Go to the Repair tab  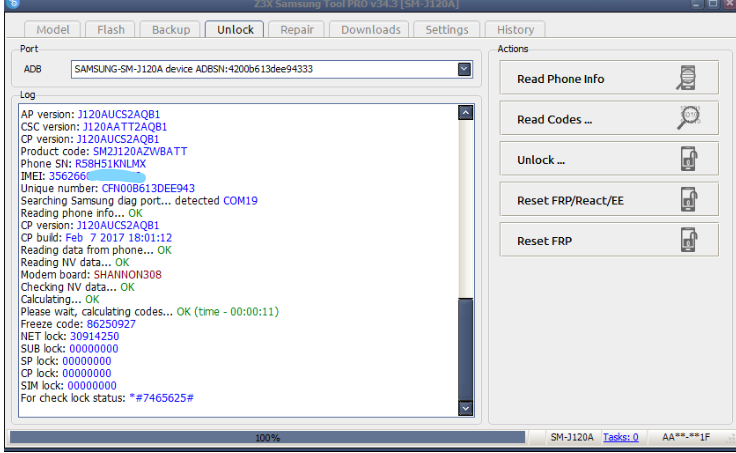tap(297, 30)
